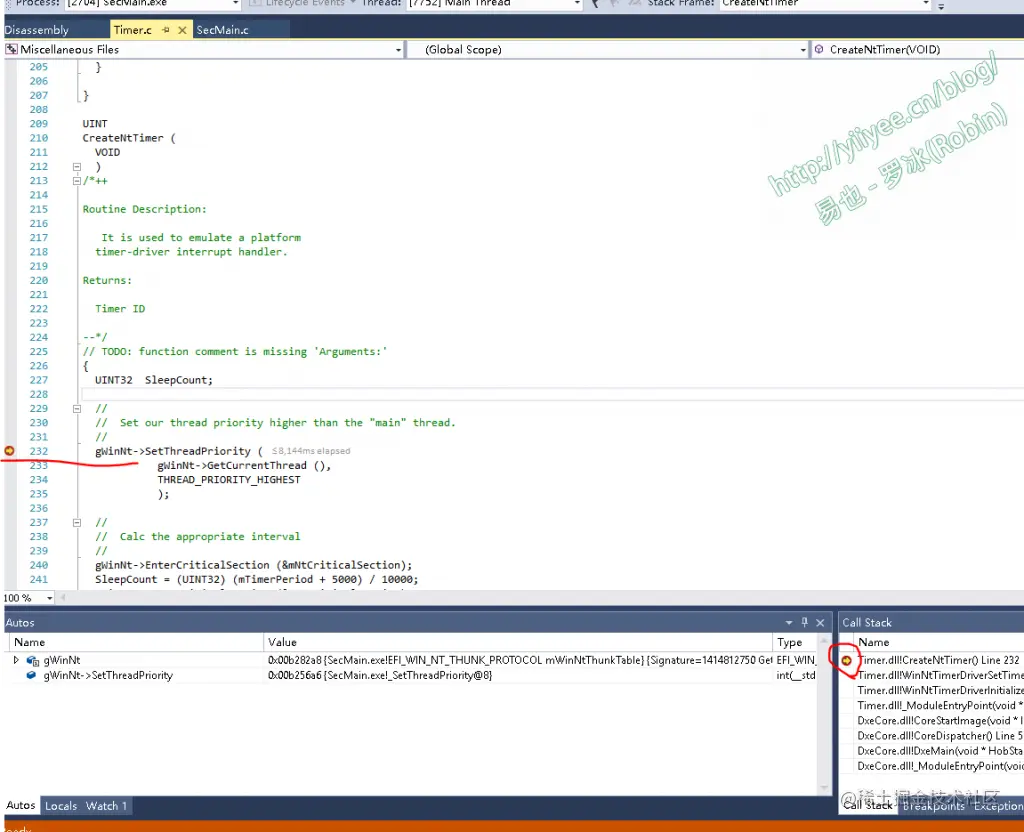
Task: Close the Timer.c tab
Action: pyautogui.click(x=182, y=30)
